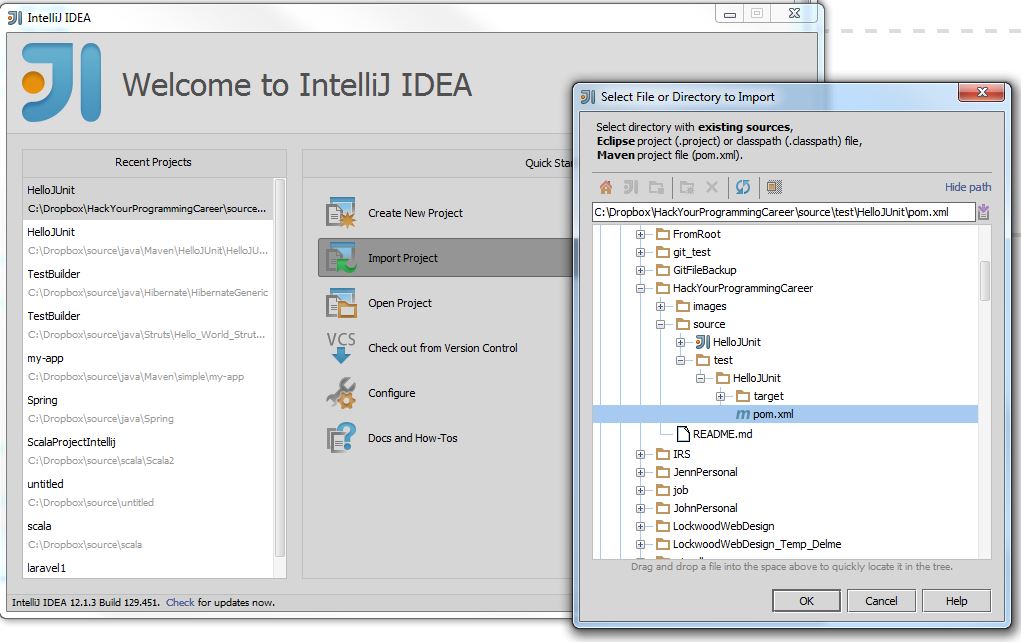
Task: Click the HelloJUnit IntelliJ project icon in tree
Action: coord(703,342)
